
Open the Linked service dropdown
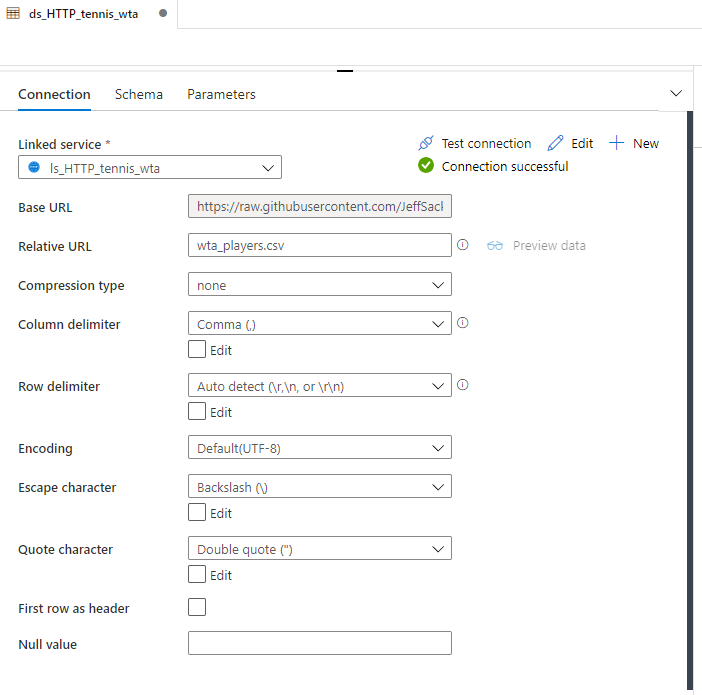(x=150, y=168)
